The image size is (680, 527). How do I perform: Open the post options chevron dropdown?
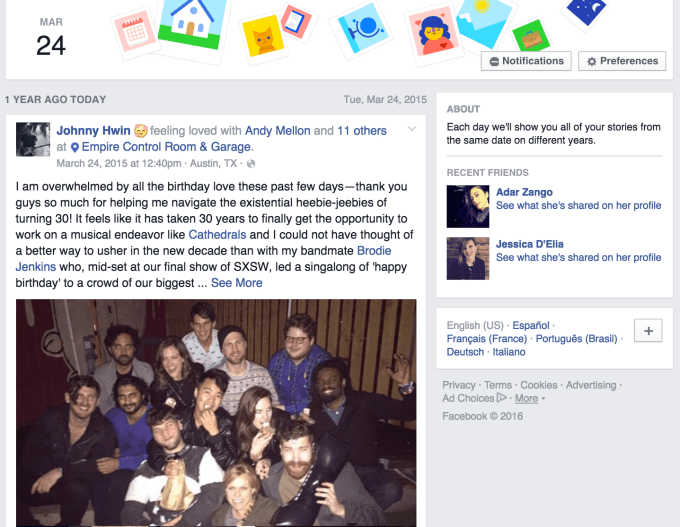point(412,129)
